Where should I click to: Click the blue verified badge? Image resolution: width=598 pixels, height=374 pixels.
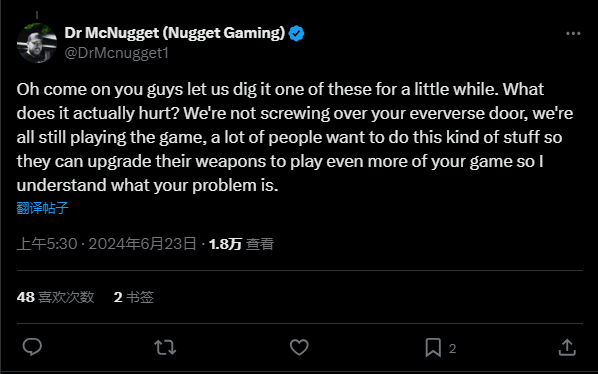tap(296, 34)
